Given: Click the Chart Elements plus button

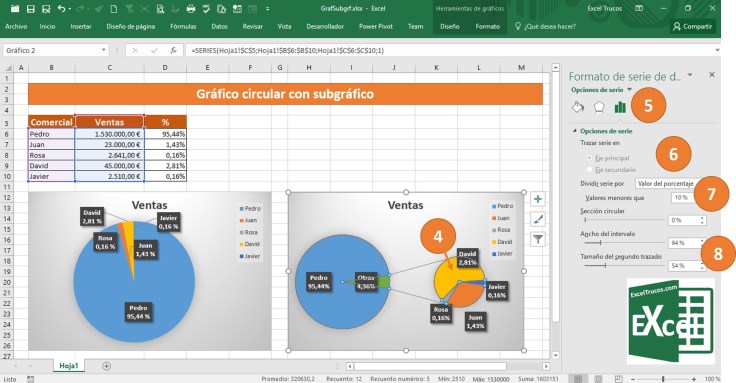Looking at the screenshot, I should (538, 199).
